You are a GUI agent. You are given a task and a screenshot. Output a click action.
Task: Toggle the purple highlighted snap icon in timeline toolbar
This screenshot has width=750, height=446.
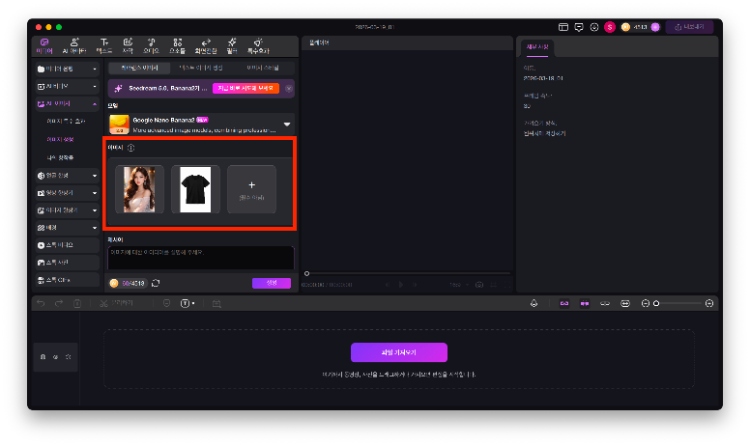[564, 303]
